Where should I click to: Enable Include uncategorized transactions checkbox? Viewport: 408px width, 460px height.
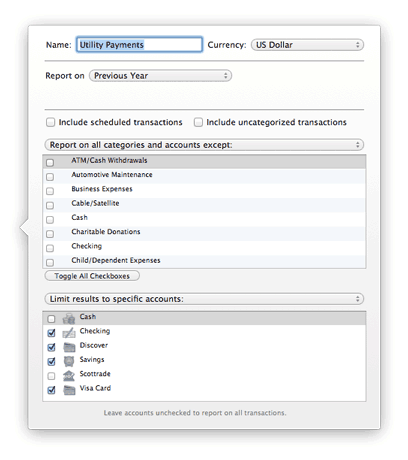tap(198, 122)
